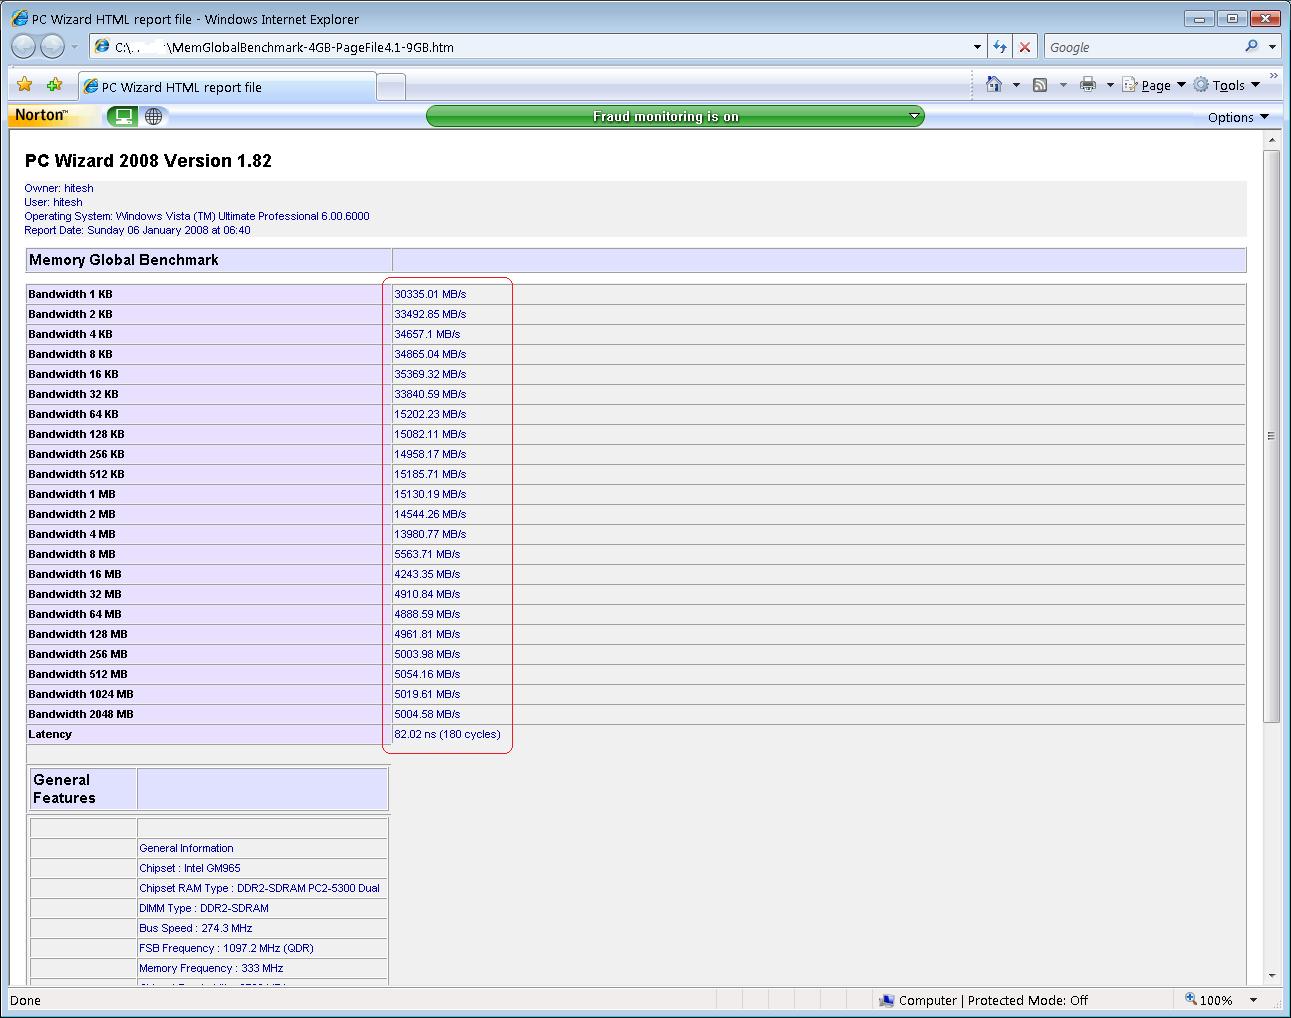Click the Norton green monitor icon

pos(123,116)
